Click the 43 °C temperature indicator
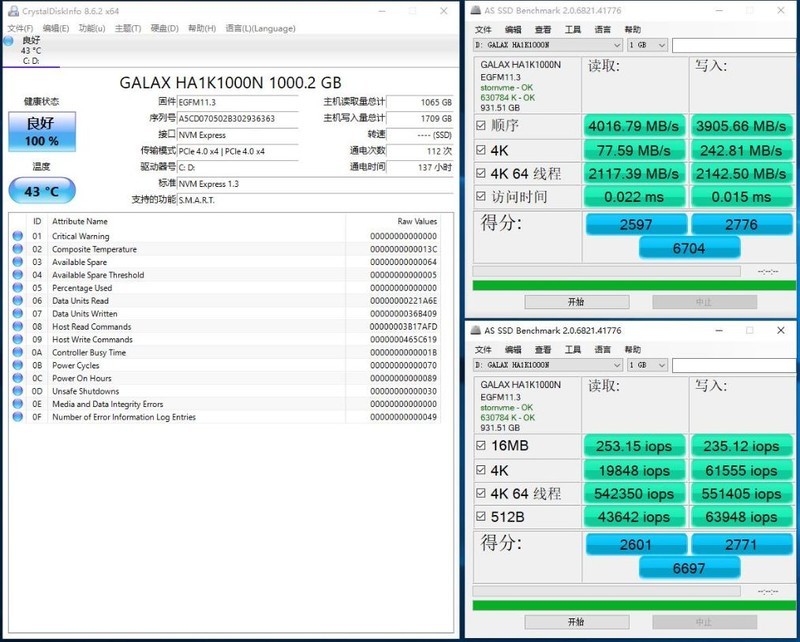 [40, 189]
